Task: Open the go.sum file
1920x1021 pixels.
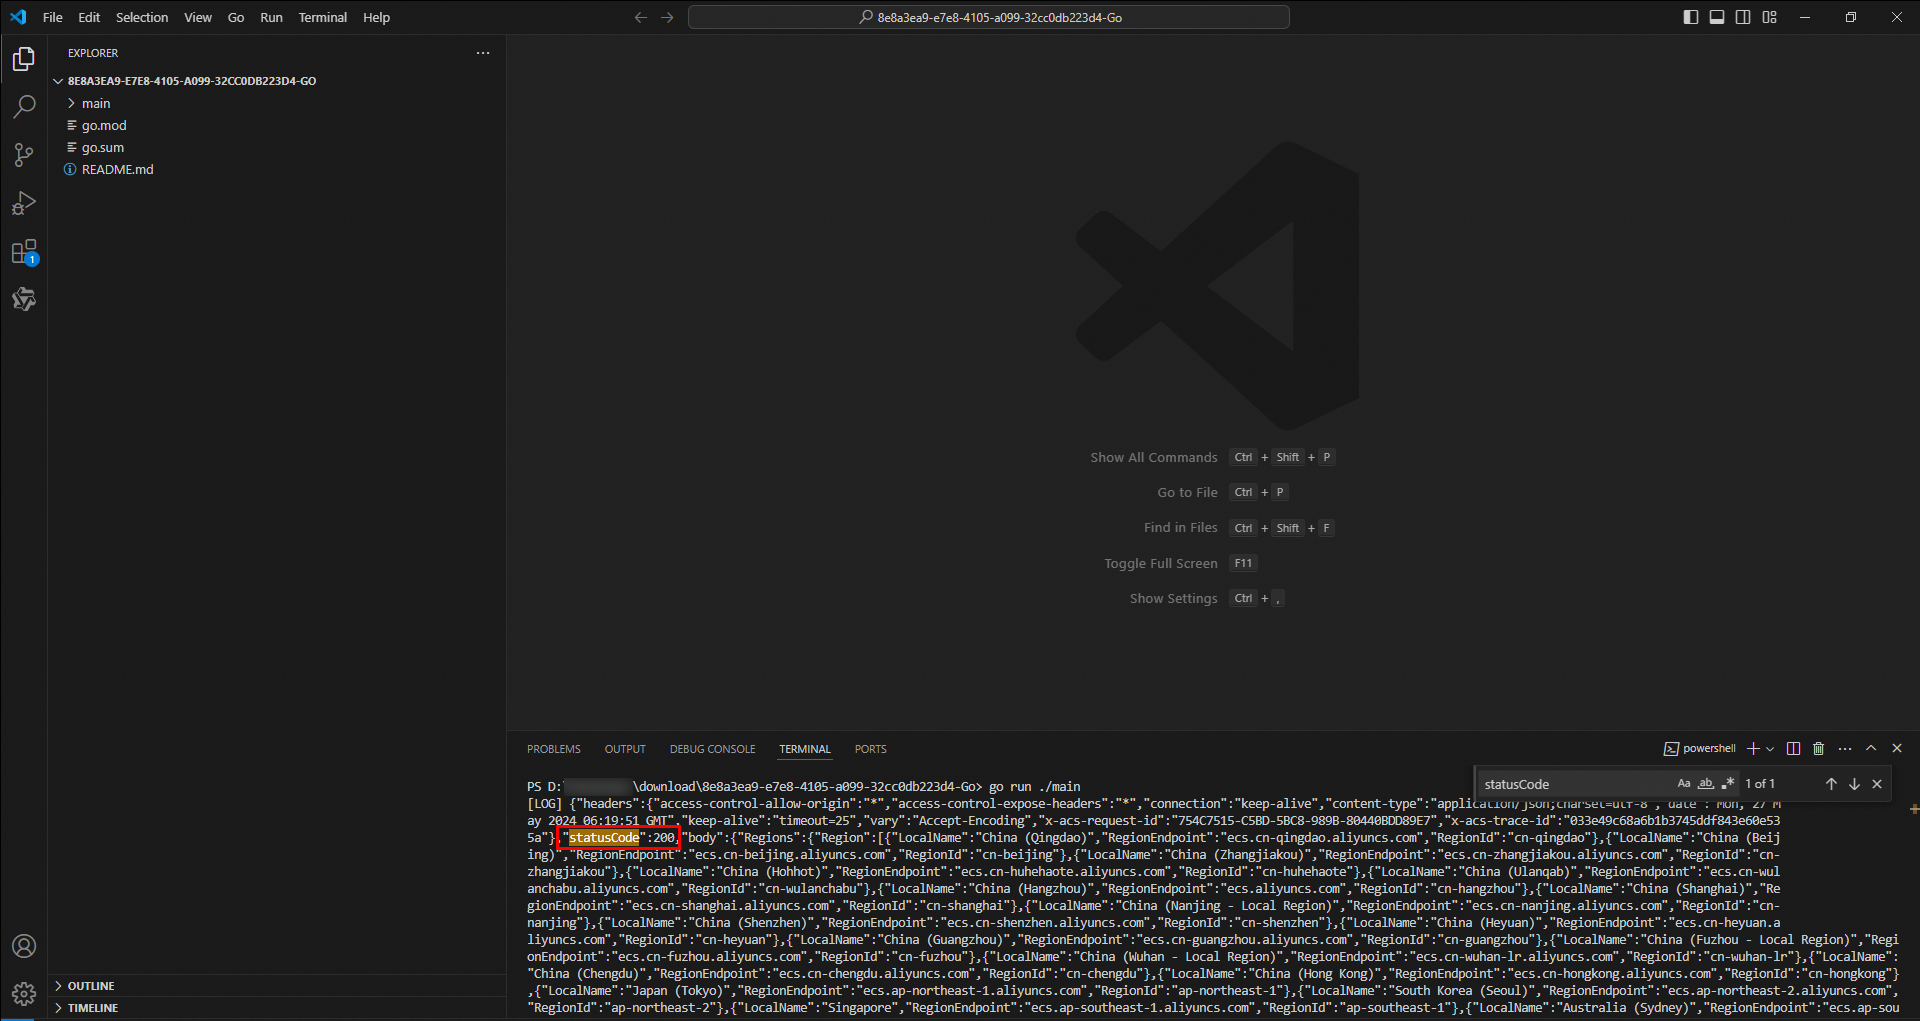Action: click(x=103, y=148)
